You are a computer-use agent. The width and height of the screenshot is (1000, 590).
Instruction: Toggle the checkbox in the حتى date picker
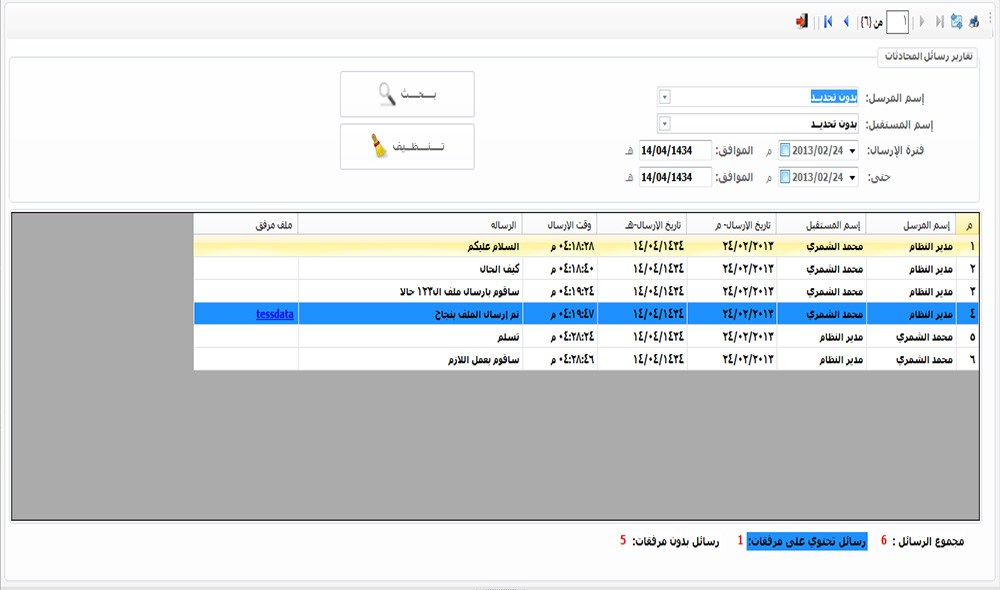[785, 177]
